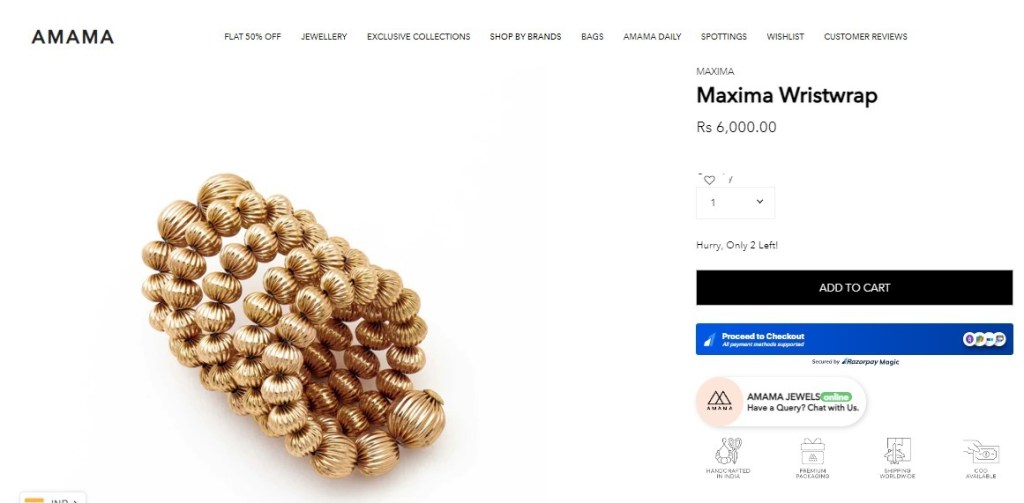Add the Maxima Wristwrap to cart

[854, 287]
